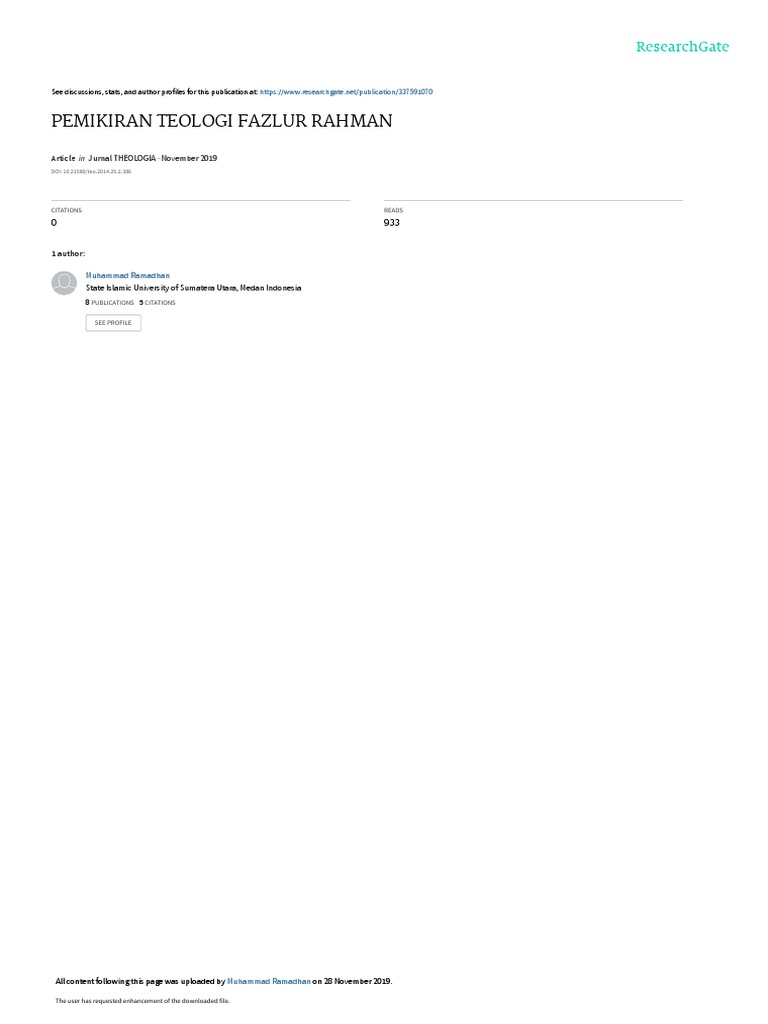
Task: Click the 'See discussions, stats, and author profiles' text
Action: coord(155,92)
